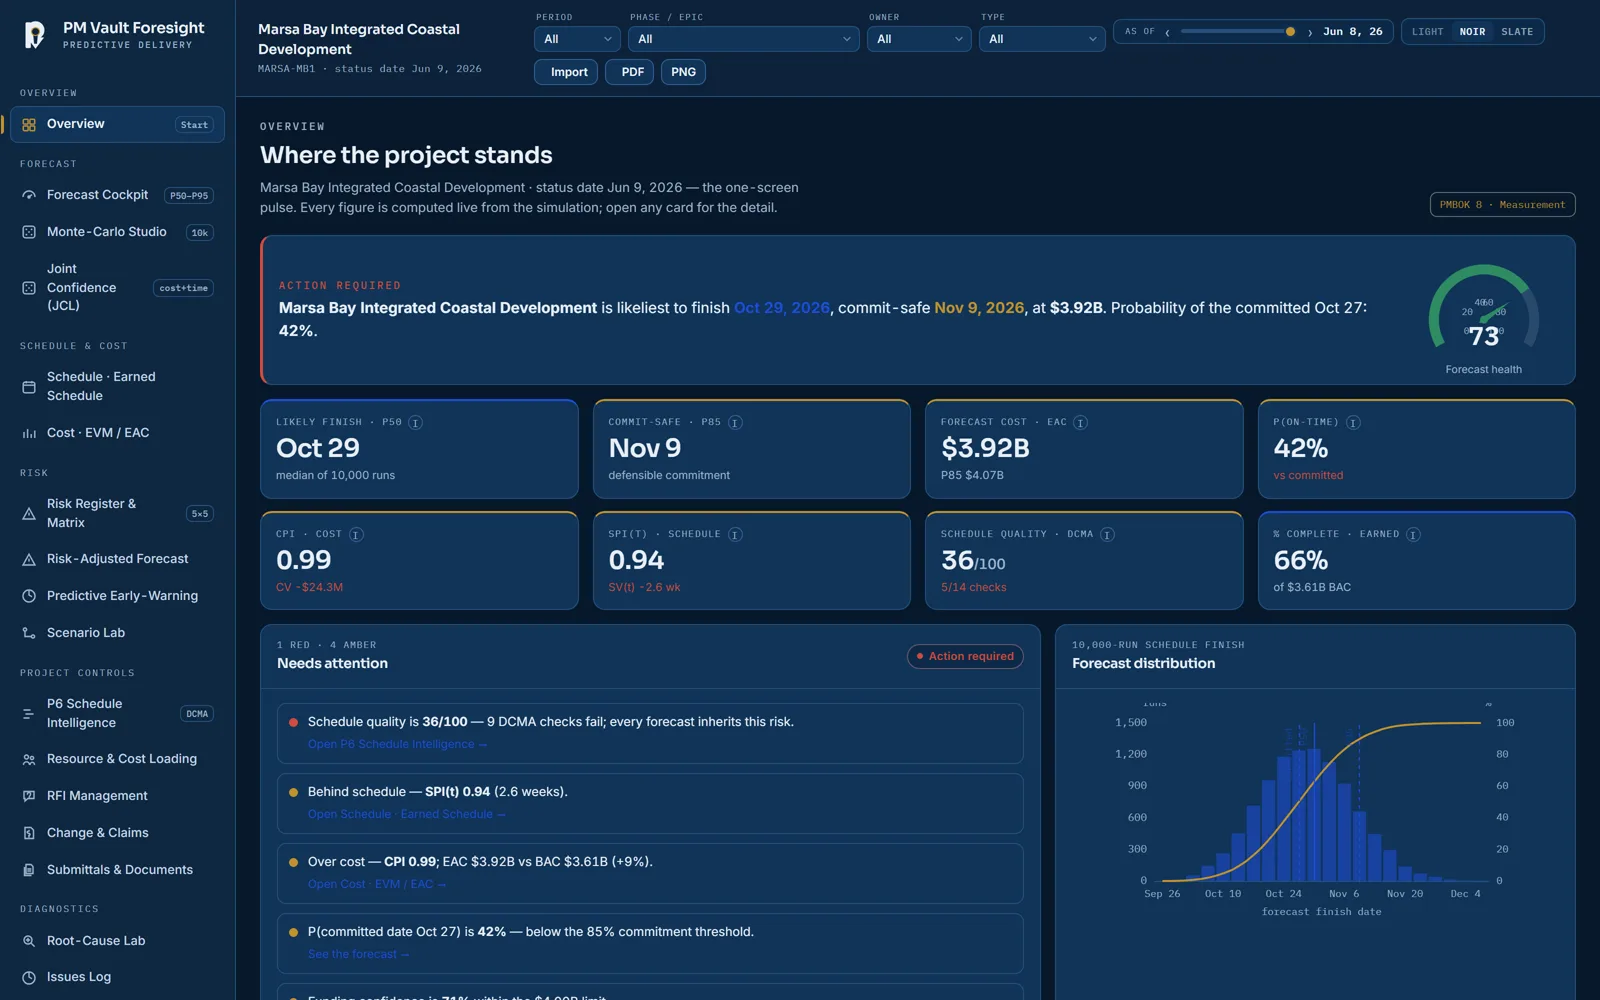The height and width of the screenshot is (1000, 1600).
Task: Click the Risk Register & Matrix warning icon
Action: click(29, 514)
